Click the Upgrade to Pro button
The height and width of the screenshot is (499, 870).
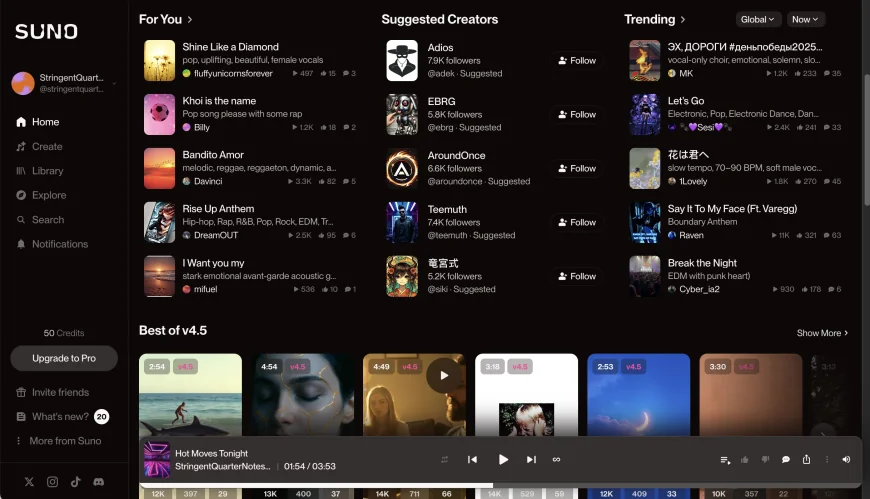click(x=64, y=358)
